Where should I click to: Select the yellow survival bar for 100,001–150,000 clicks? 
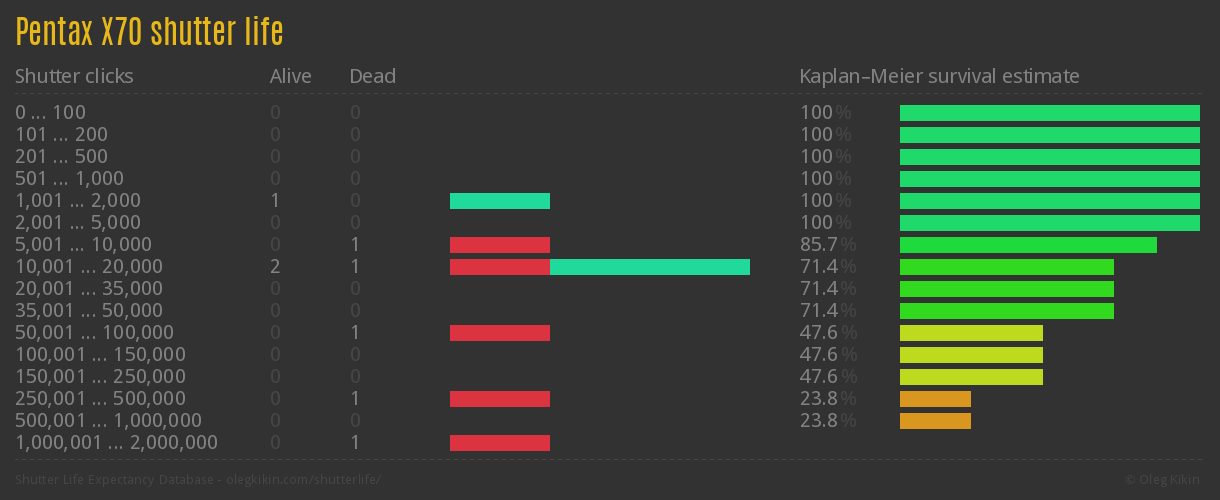[x=971, y=355]
